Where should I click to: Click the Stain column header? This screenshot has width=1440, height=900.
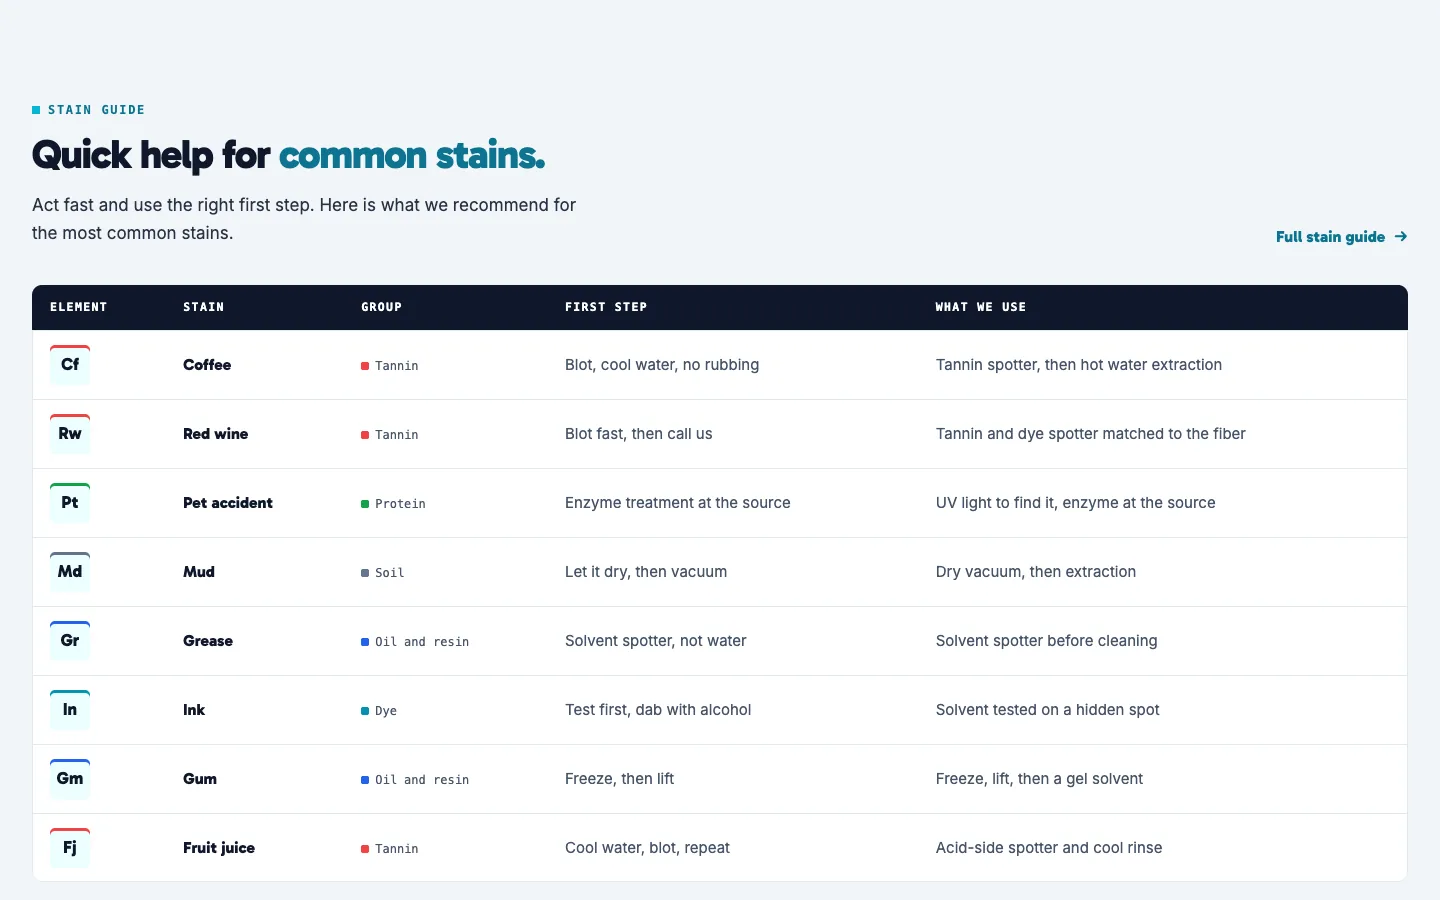pyautogui.click(x=203, y=307)
